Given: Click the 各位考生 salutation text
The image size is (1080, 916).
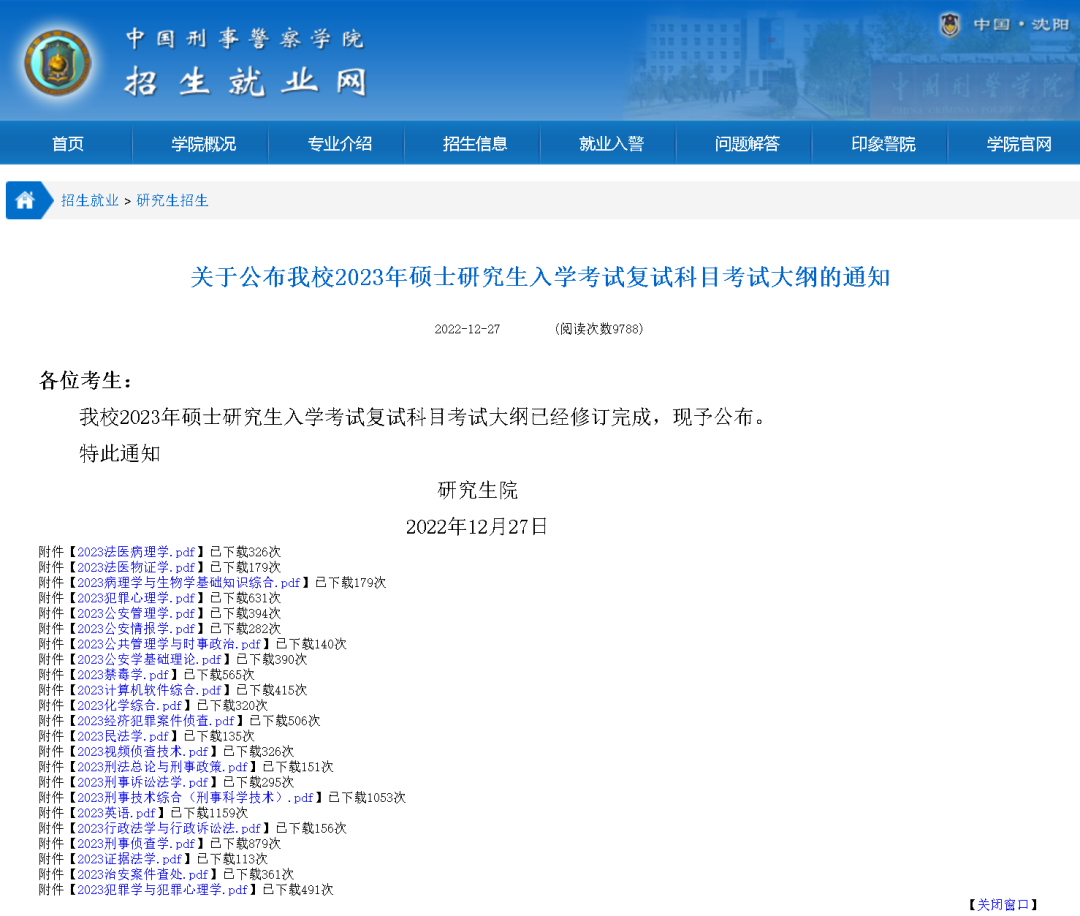Looking at the screenshot, I should (x=85, y=380).
